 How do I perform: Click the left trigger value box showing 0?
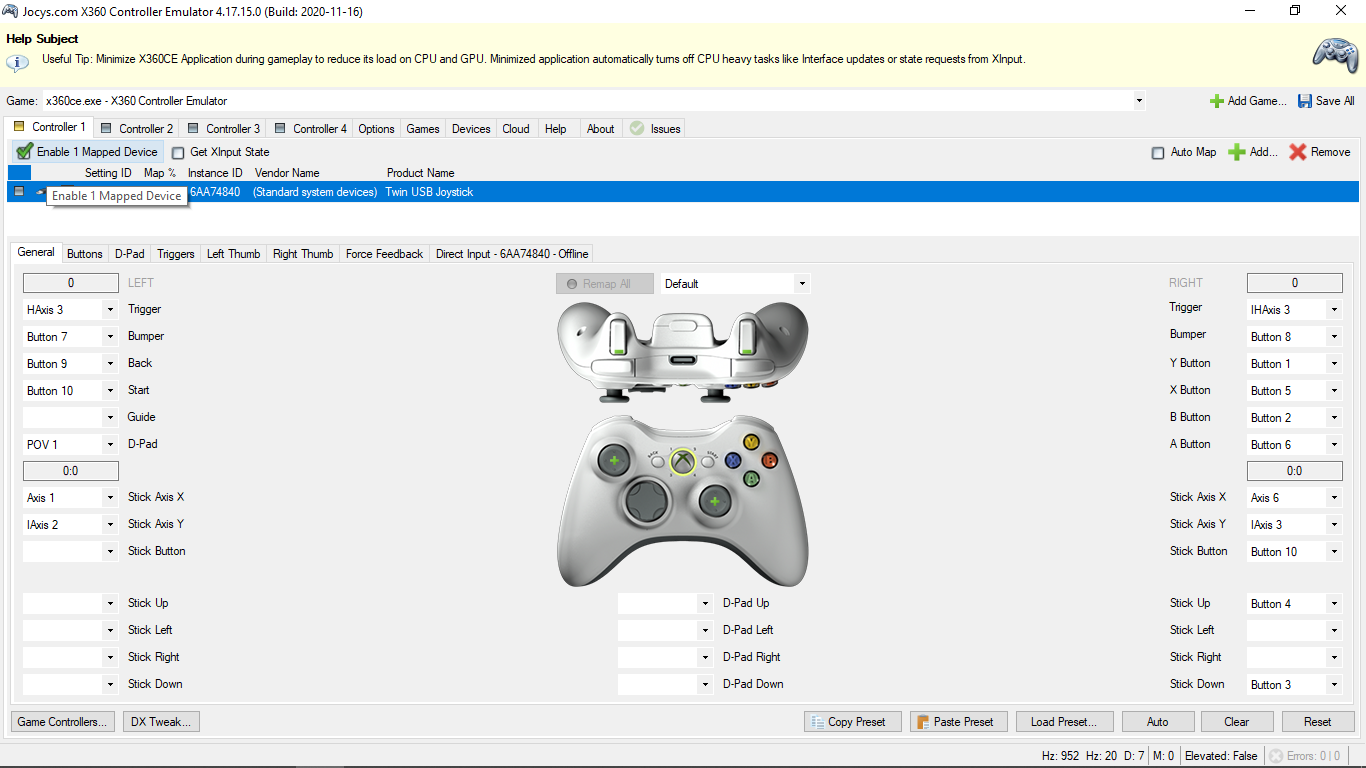71,283
